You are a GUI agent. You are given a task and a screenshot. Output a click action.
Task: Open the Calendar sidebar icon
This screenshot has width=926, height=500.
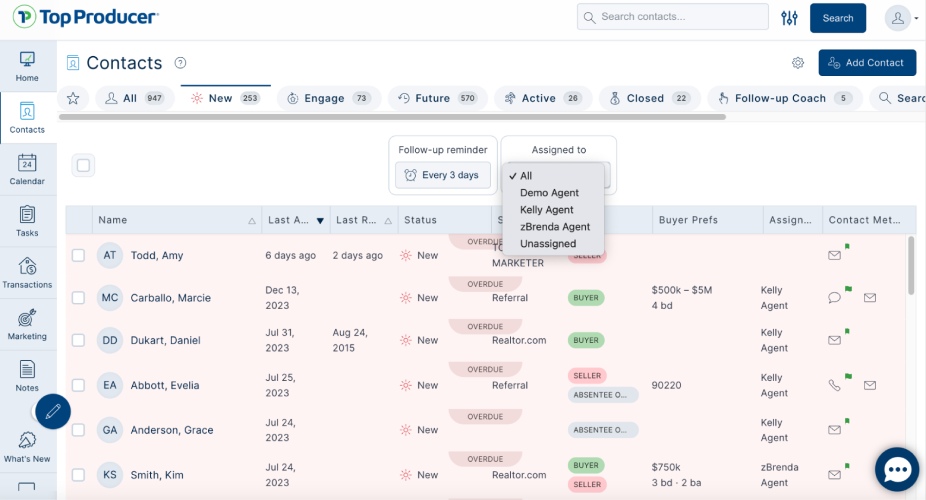pyautogui.click(x=27, y=169)
